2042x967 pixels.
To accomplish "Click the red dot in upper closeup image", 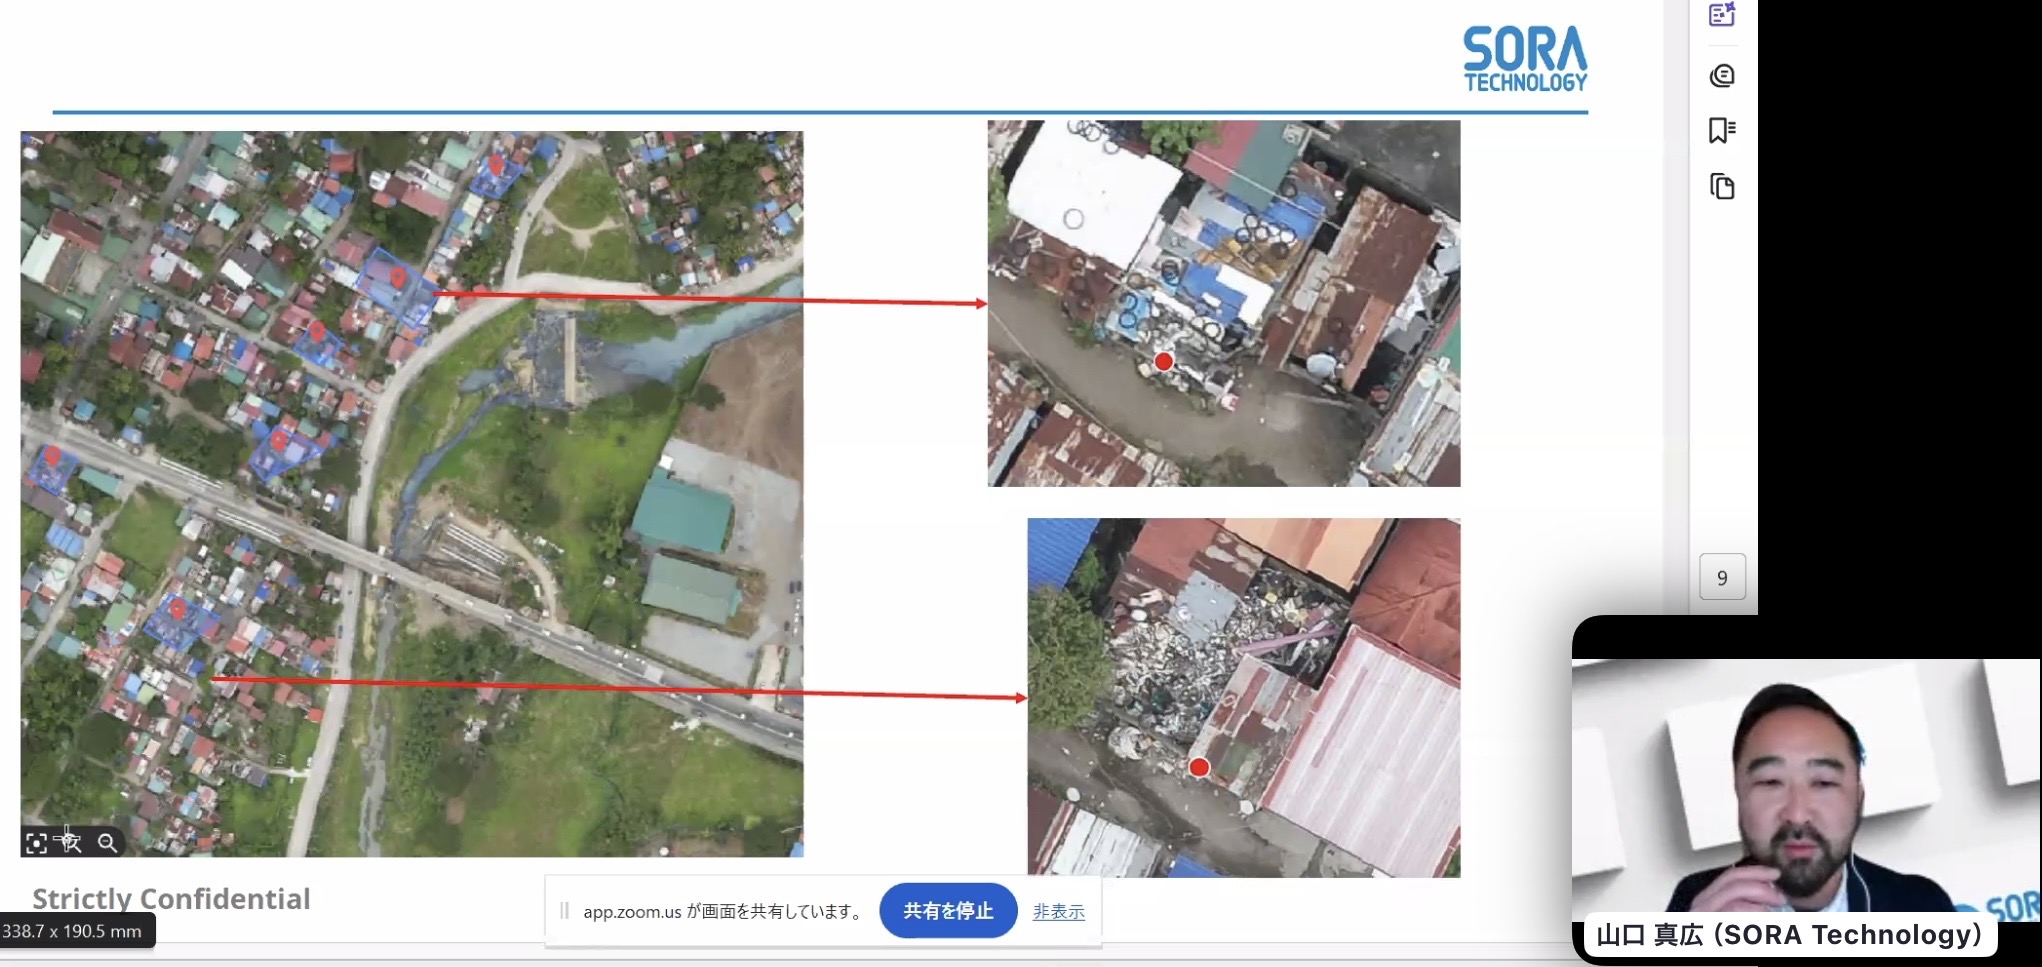I will click(1163, 362).
